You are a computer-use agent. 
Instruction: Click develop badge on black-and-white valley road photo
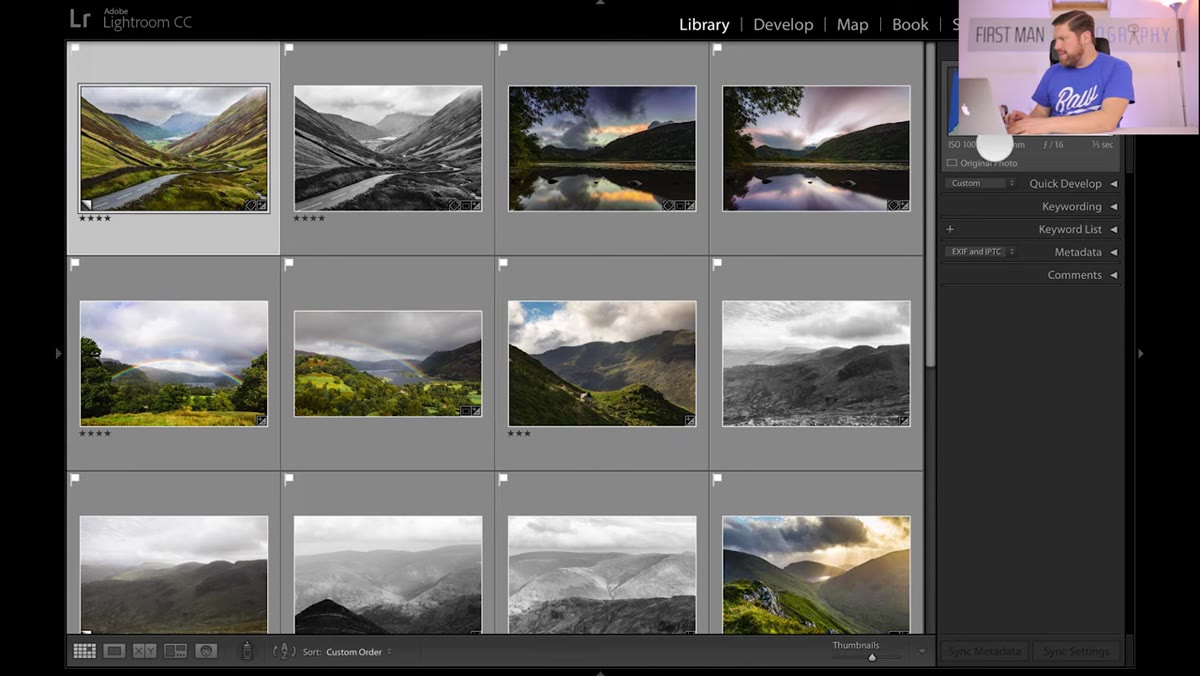pyautogui.click(x=476, y=205)
